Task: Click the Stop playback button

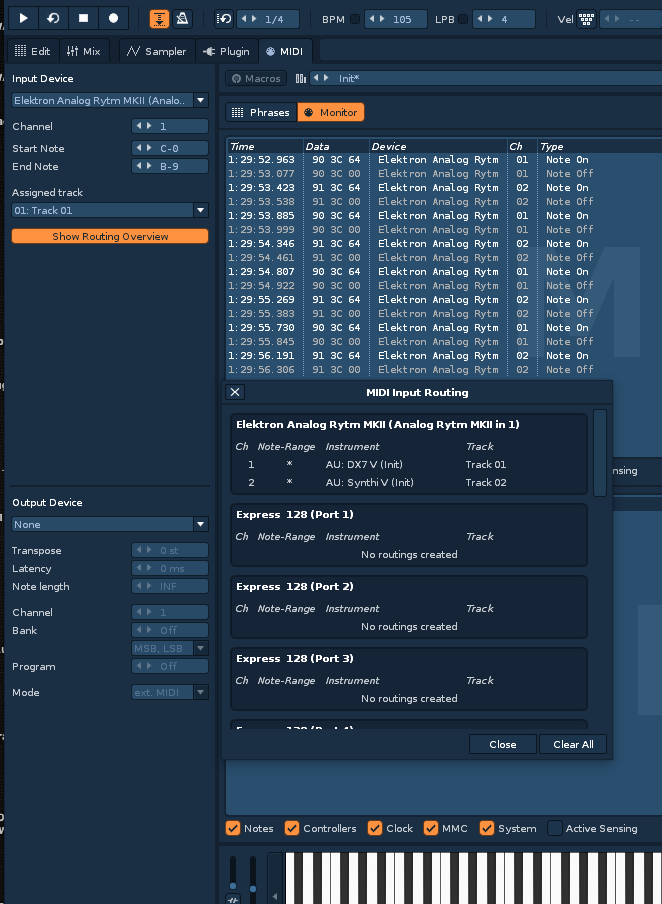Action: click(83, 18)
